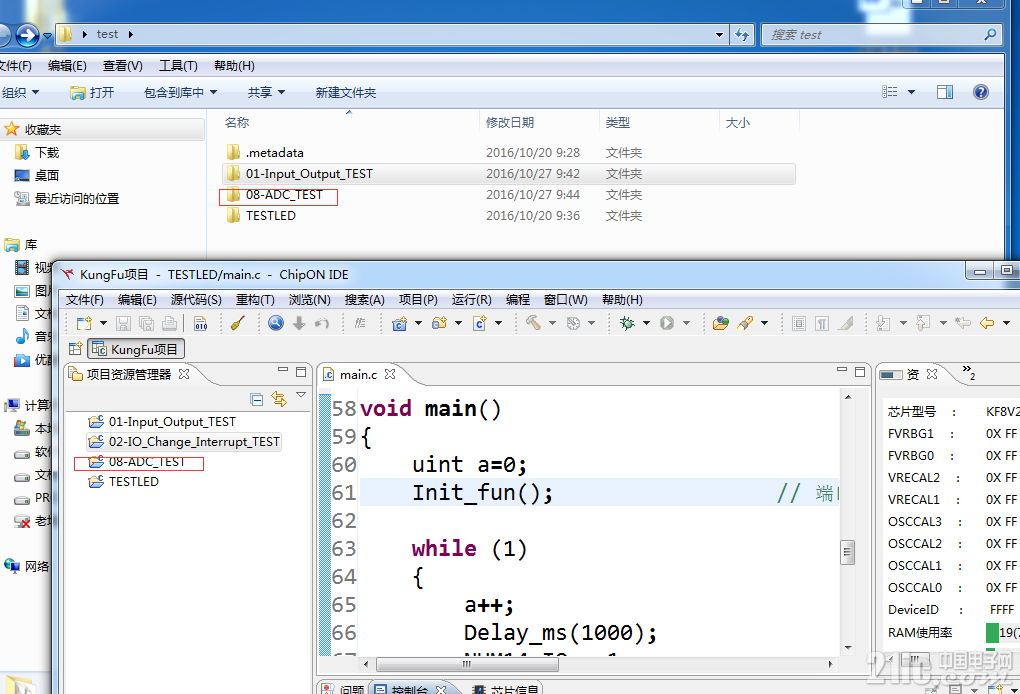Click the Explorer help question mark icon
Viewport: 1020px width, 694px height.
click(x=981, y=92)
